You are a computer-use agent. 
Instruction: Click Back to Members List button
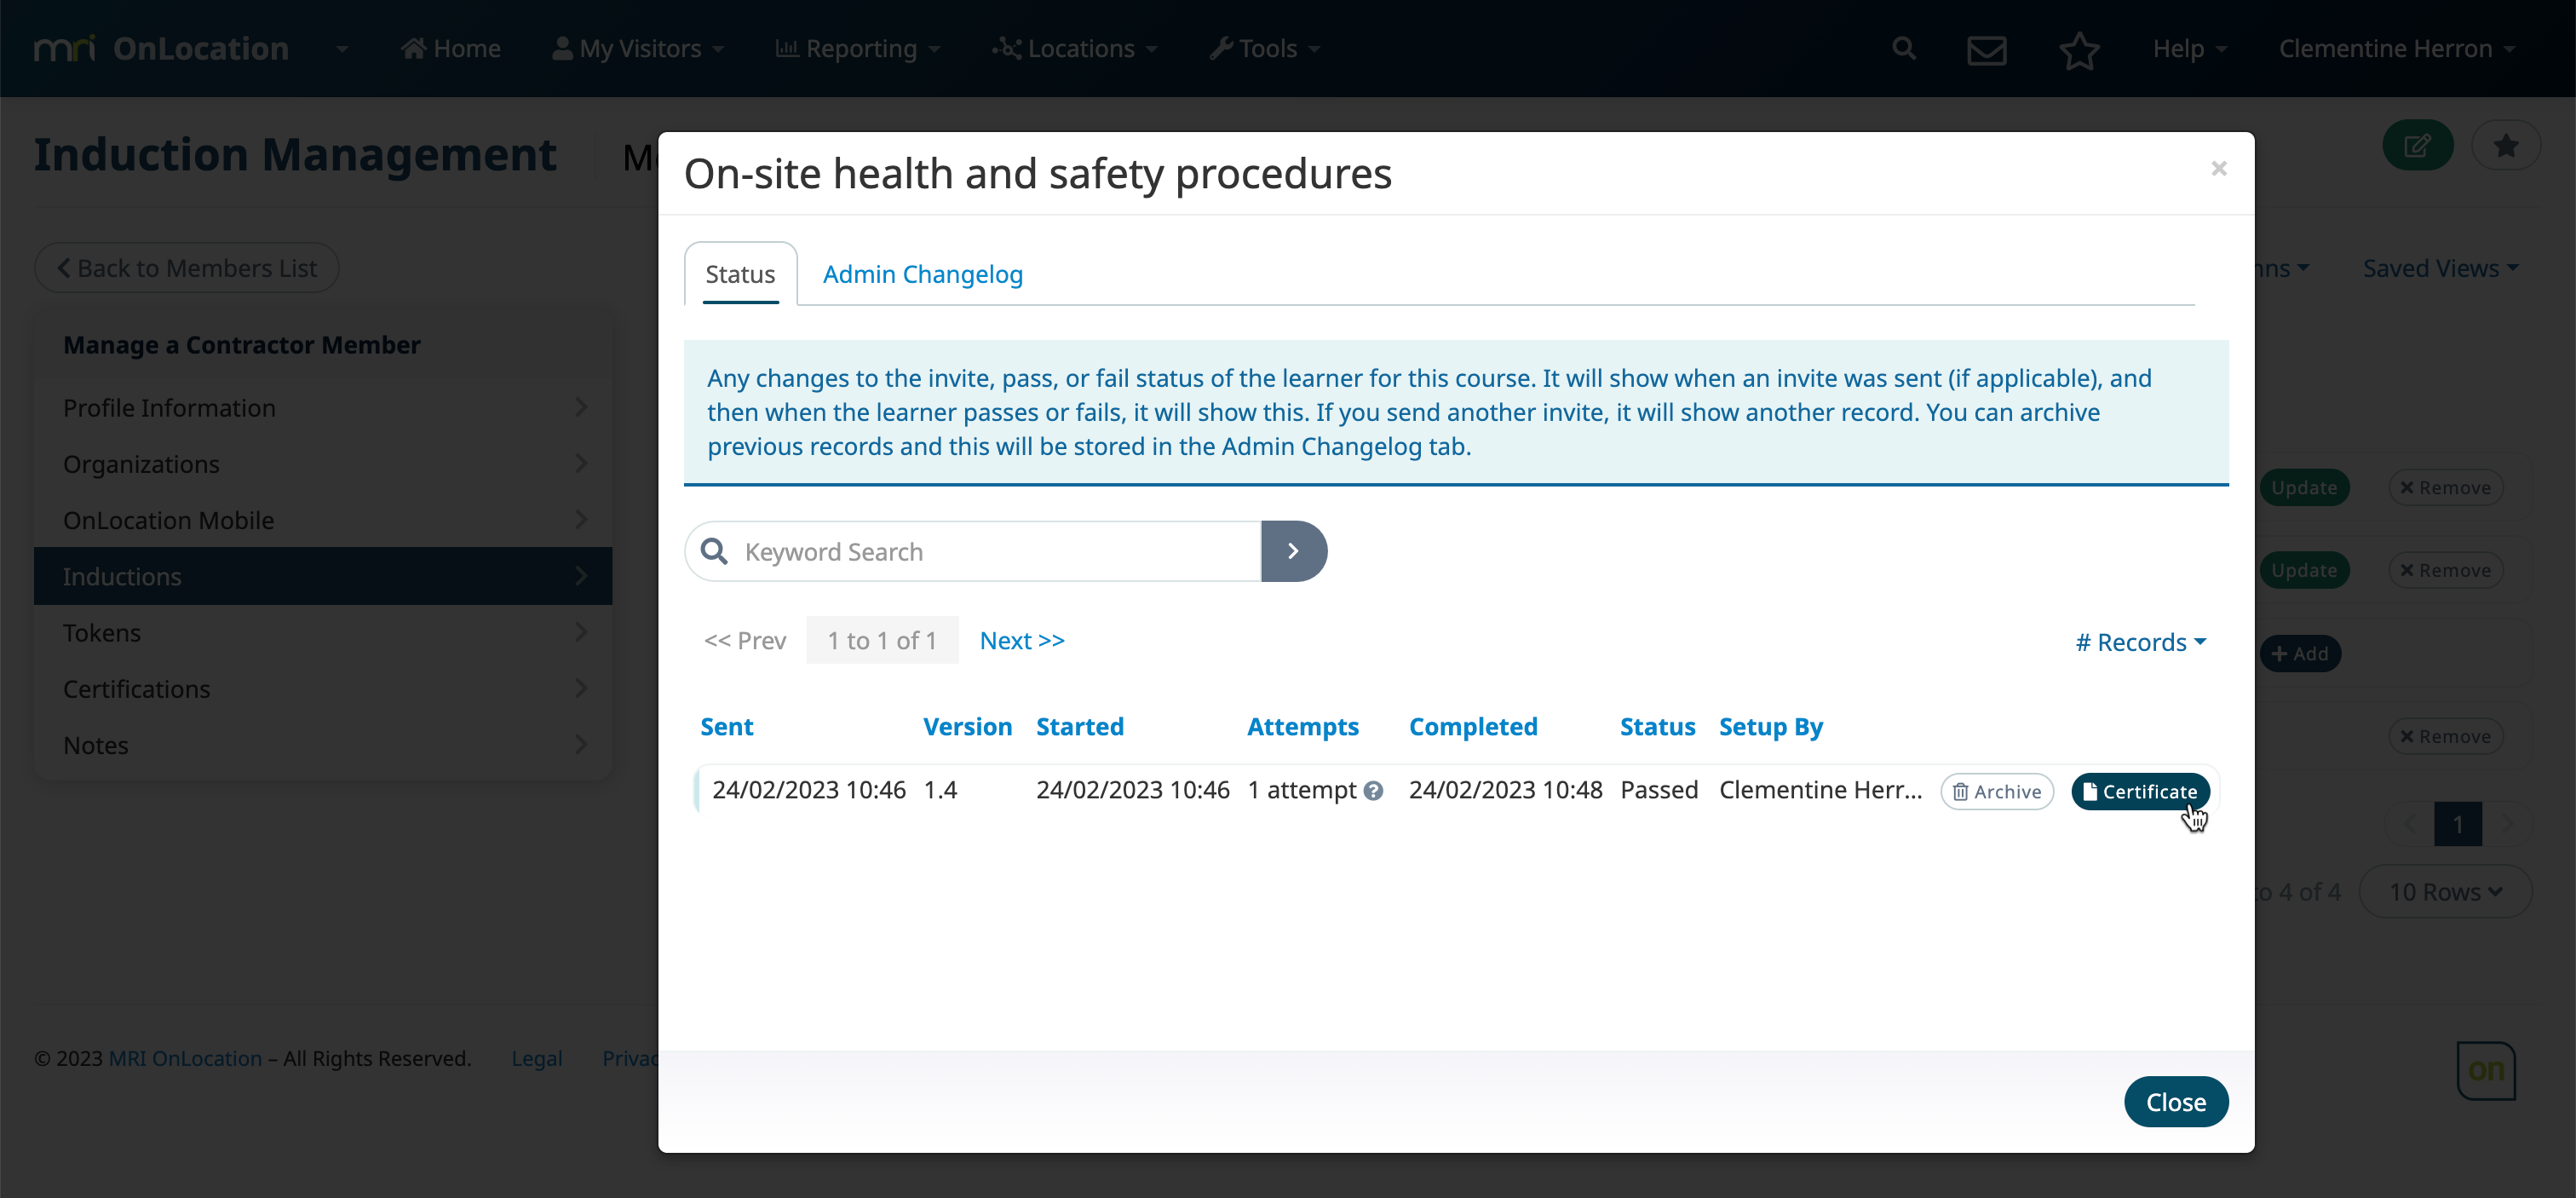click(x=187, y=268)
